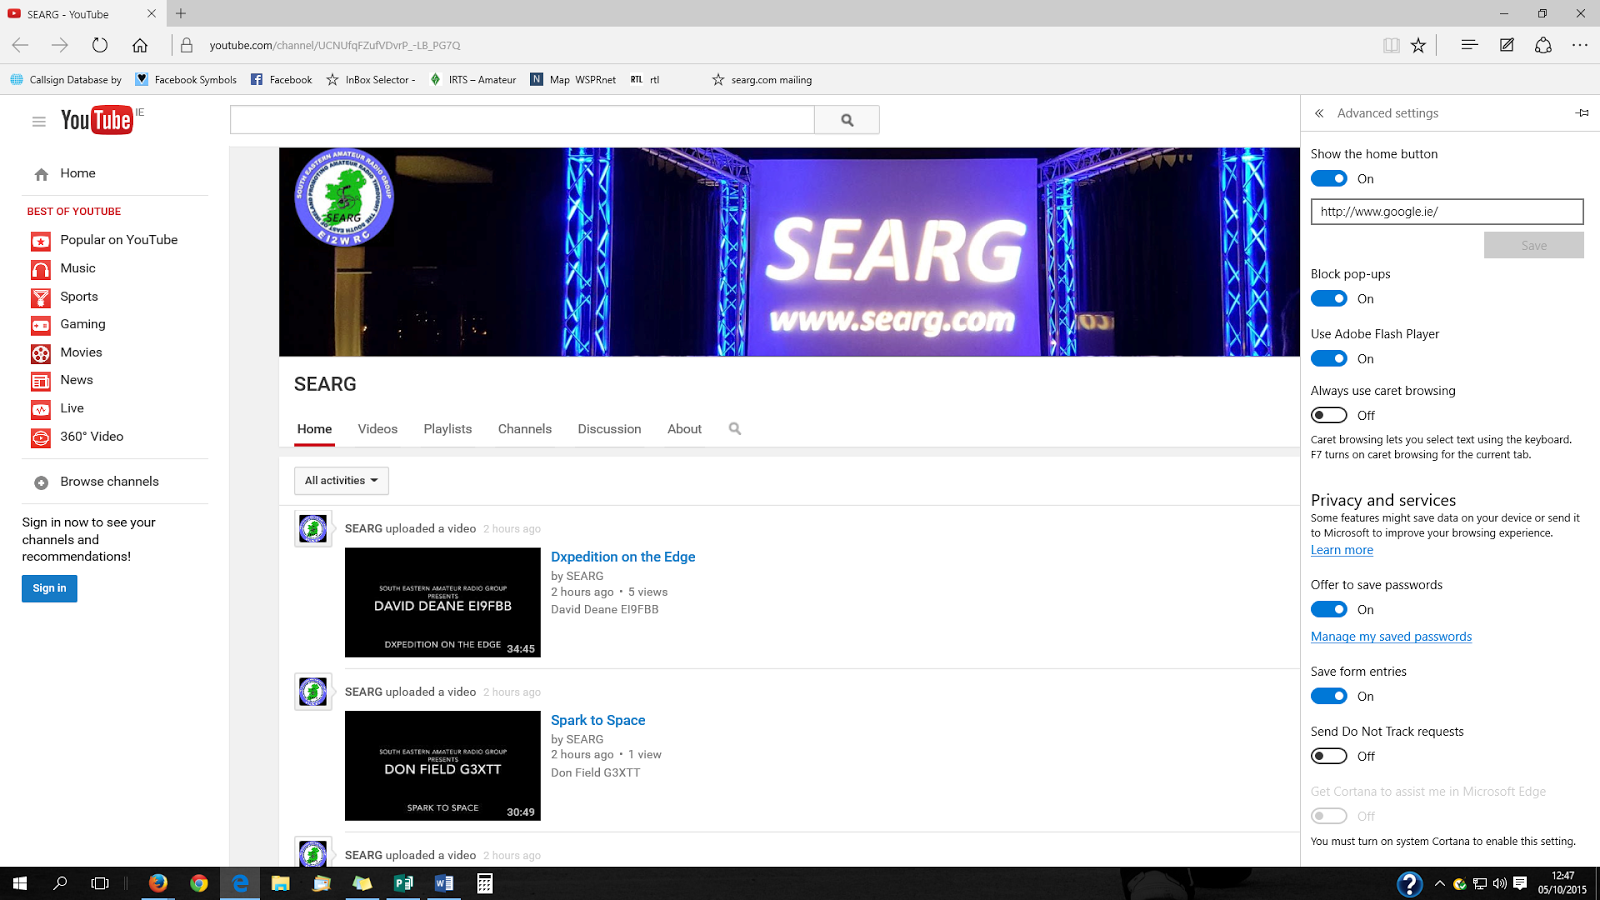
Task: Click the YouTube logo
Action: click(x=97, y=120)
